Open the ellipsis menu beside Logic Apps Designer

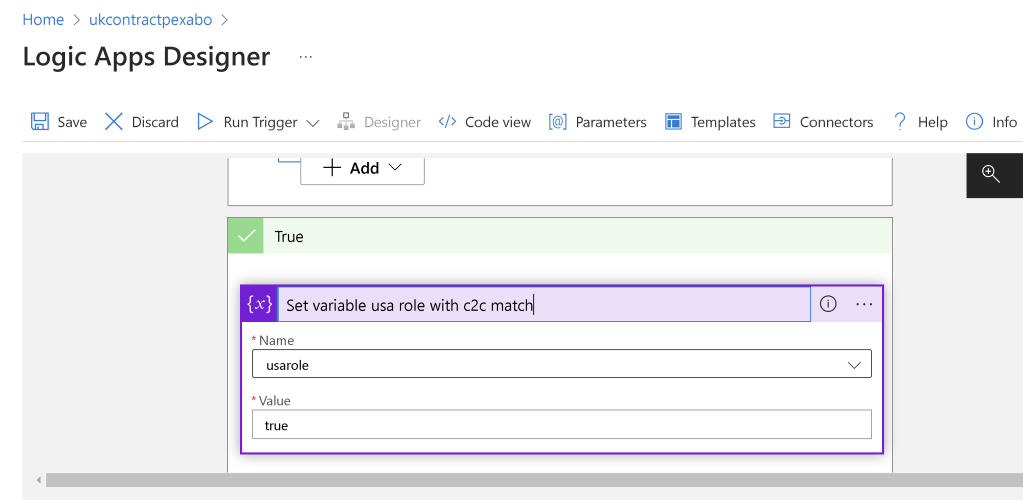pyautogui.click(x=305, y=57)
